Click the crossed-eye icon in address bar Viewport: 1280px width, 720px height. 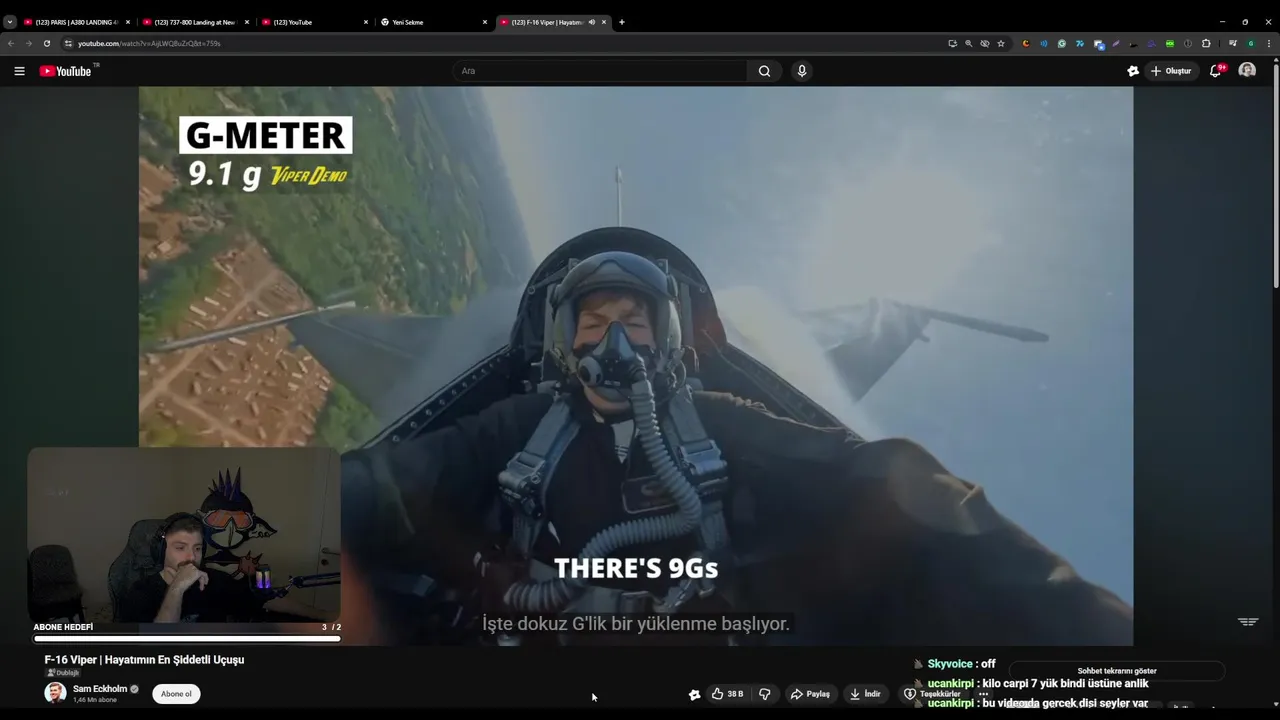985,44
